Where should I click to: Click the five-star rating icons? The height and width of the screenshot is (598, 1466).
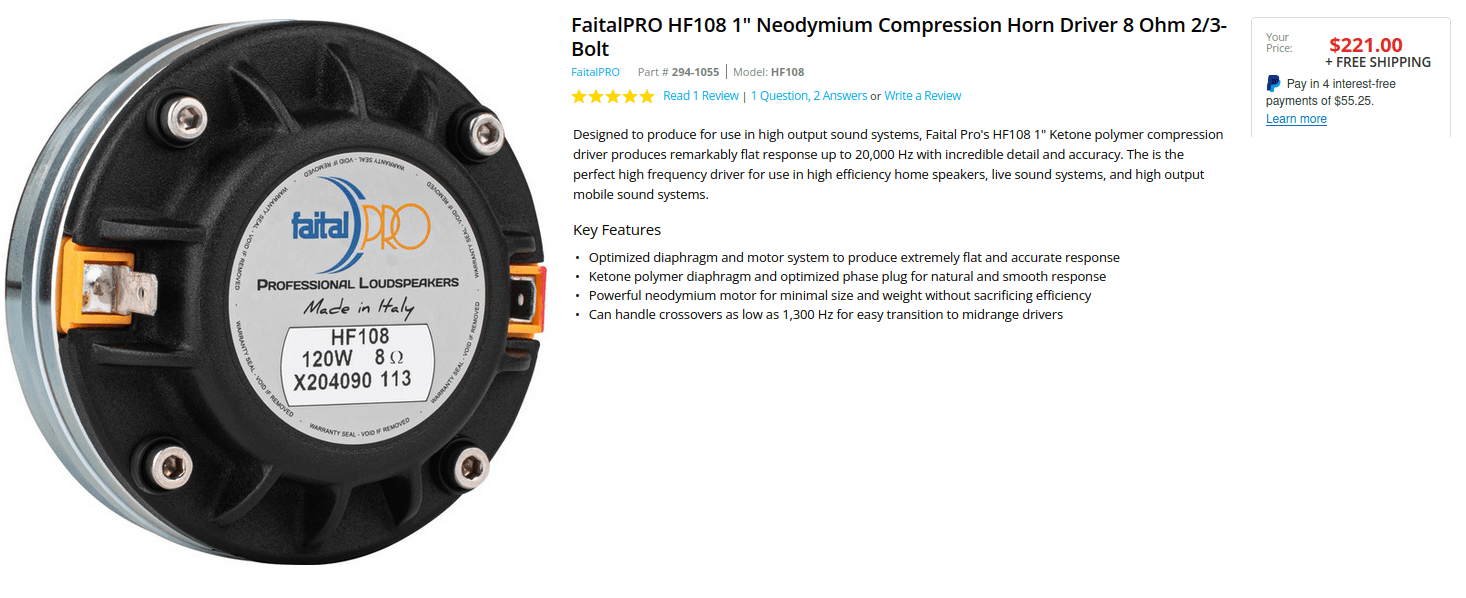click(612, 96)
